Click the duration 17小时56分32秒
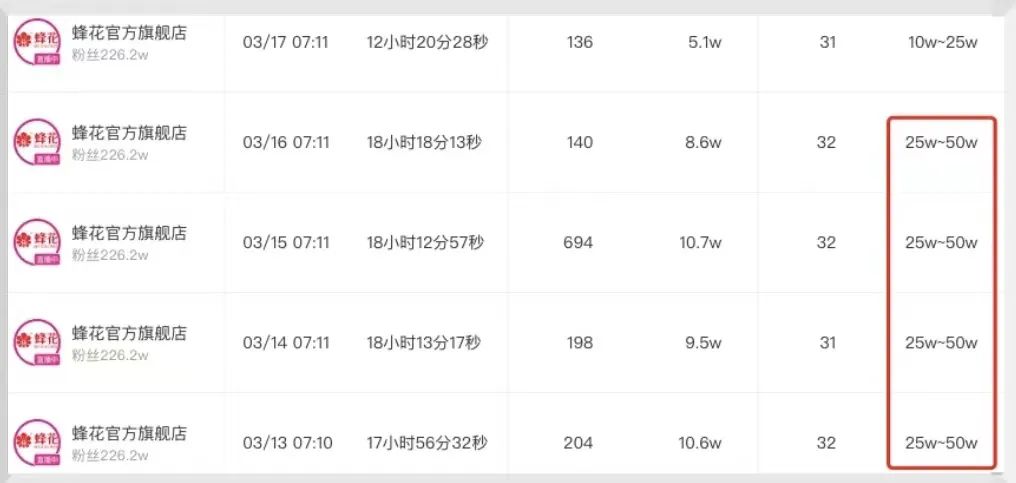The image size is (1016, 483). (424, 443)
